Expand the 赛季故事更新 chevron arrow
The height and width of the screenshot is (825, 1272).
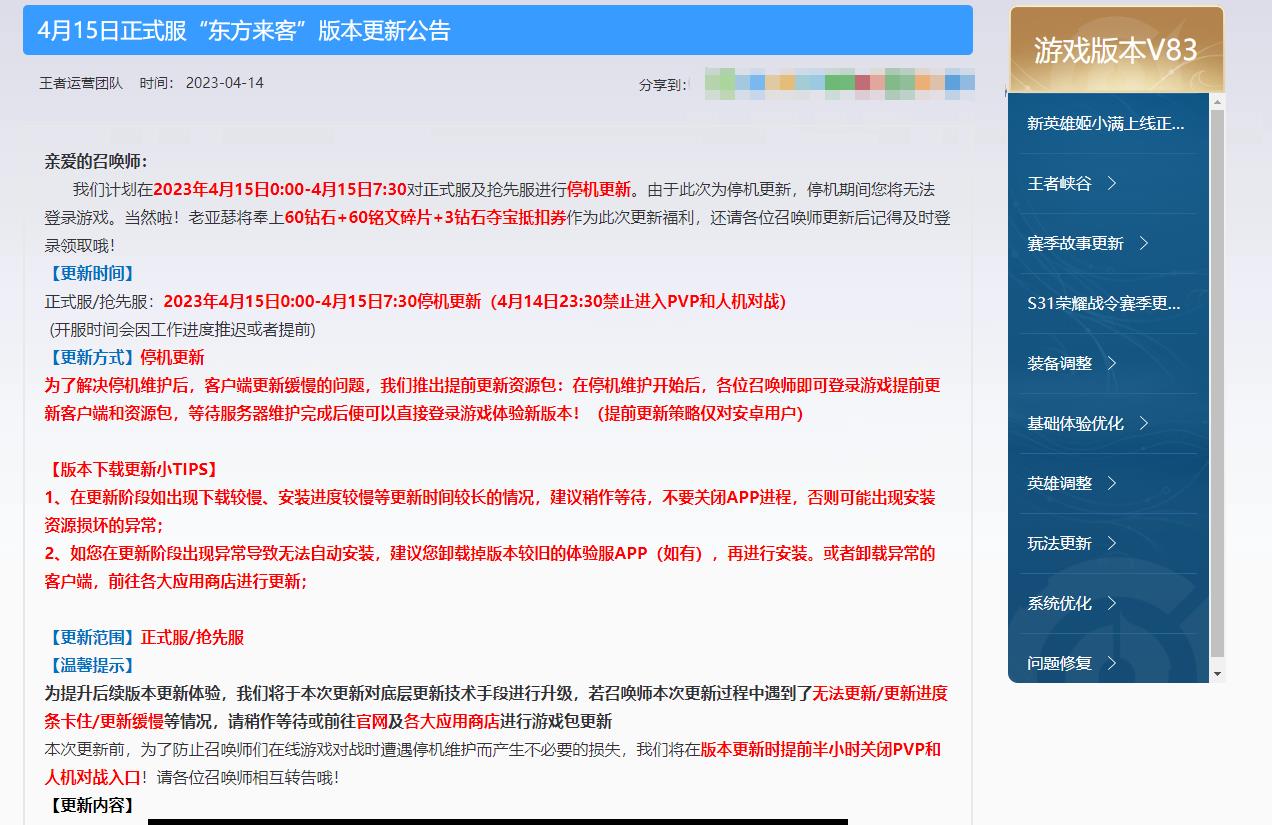tap(1143, 243)
